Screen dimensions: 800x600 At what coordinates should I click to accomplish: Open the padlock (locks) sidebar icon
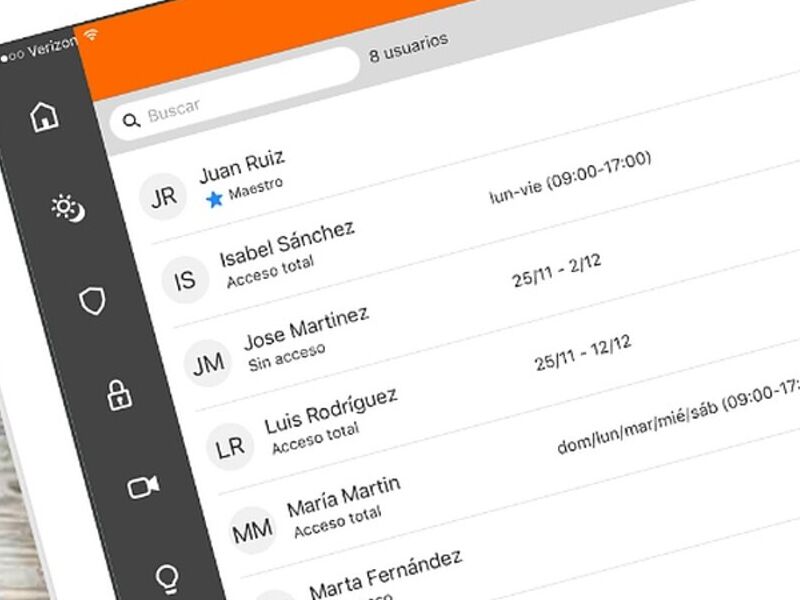[119, 395]
